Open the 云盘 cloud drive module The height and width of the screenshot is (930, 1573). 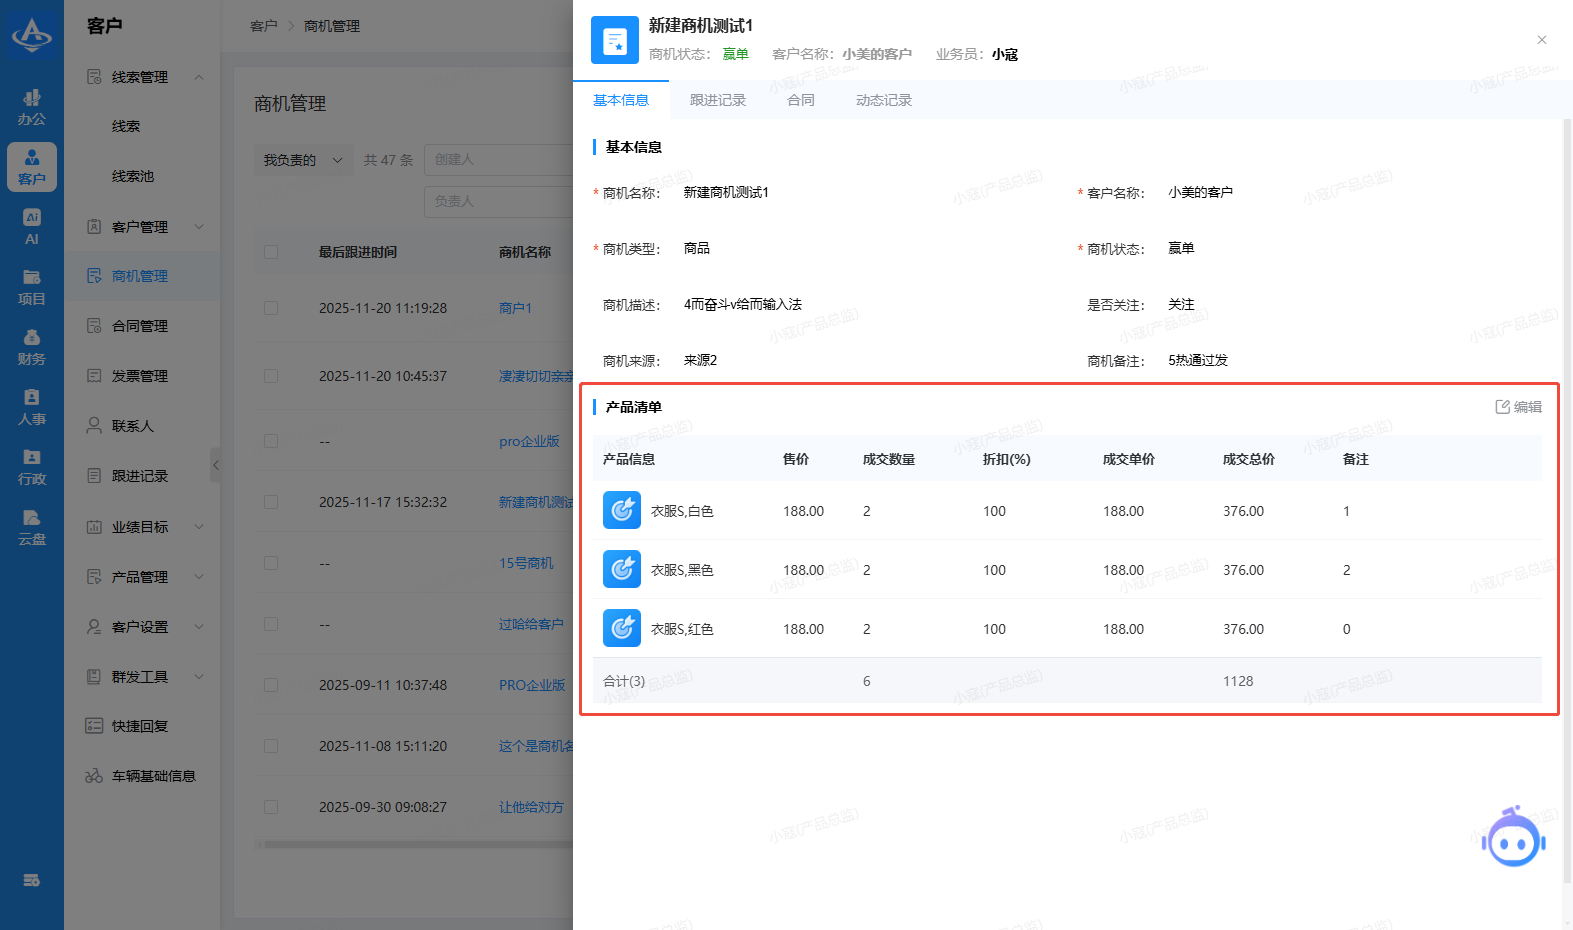pyautogui.click(x=32, y=527)
